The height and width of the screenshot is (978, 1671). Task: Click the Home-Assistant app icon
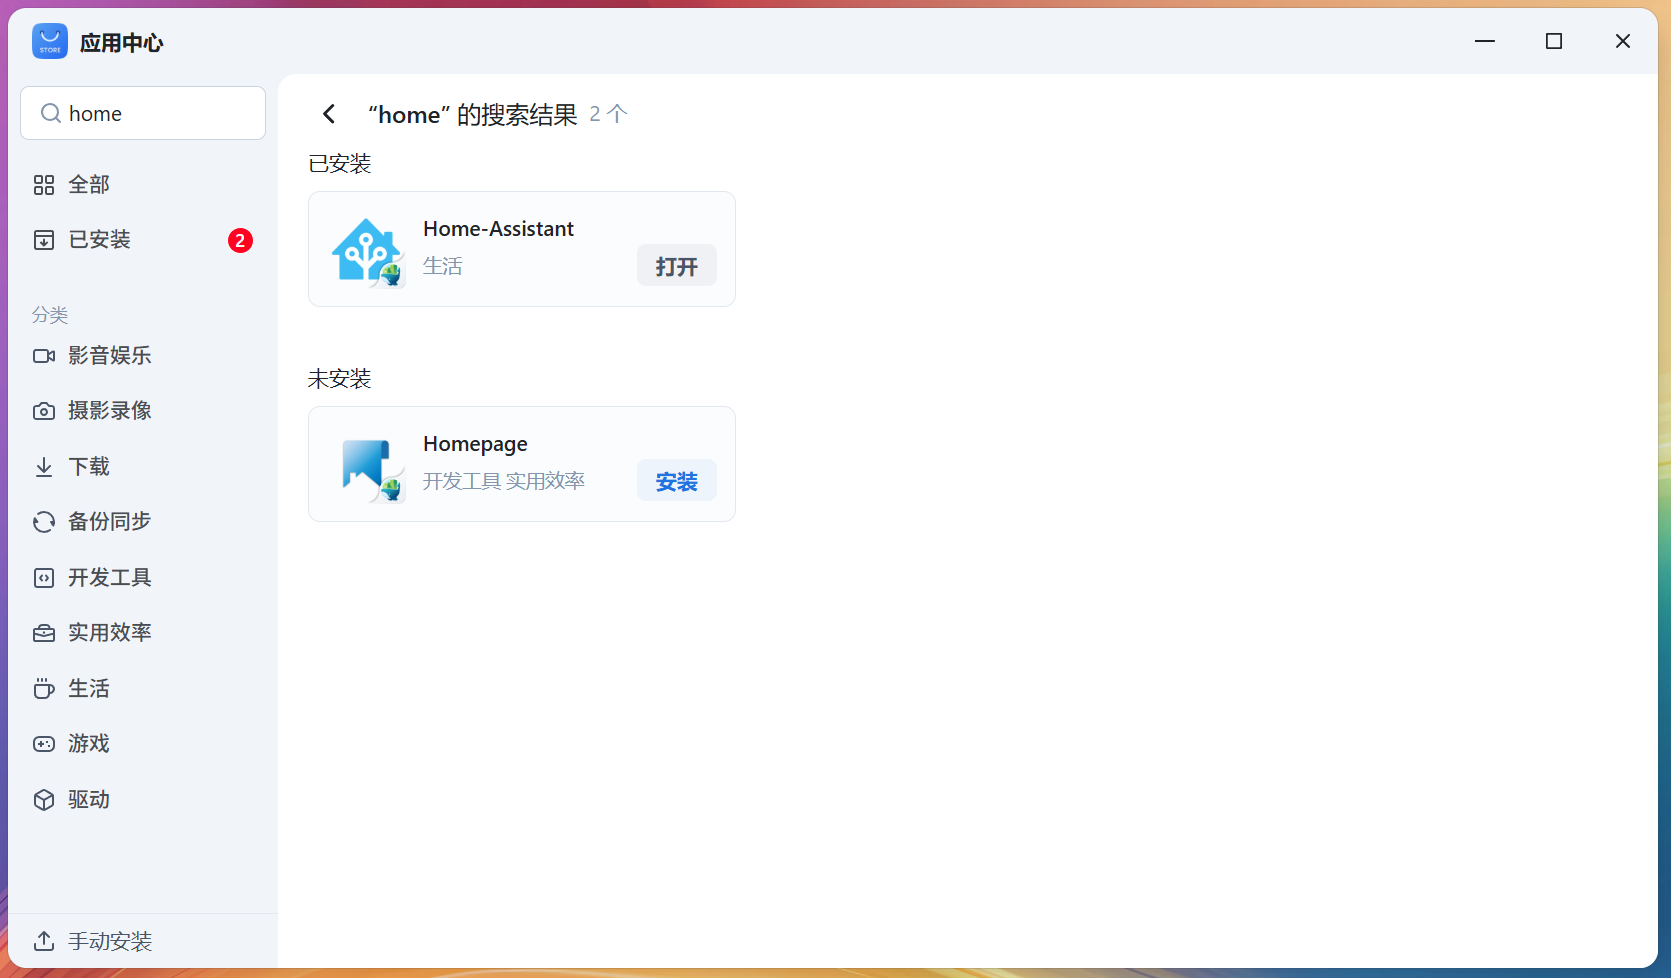[367, 251]
